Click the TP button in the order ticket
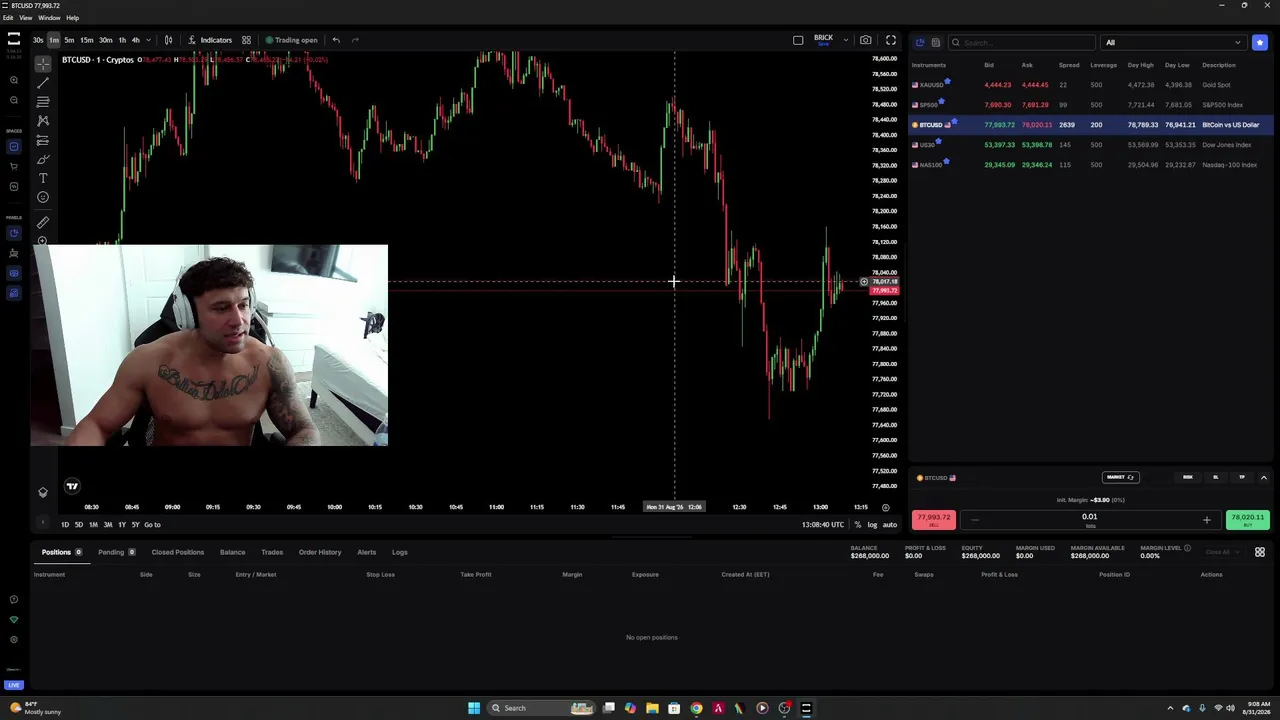Image resolution: width=1280 pixels, height=720 pixels. coord(1242,477)
